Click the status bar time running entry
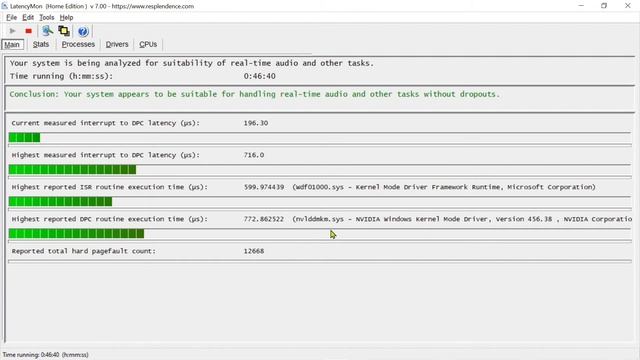 (45, 355)
